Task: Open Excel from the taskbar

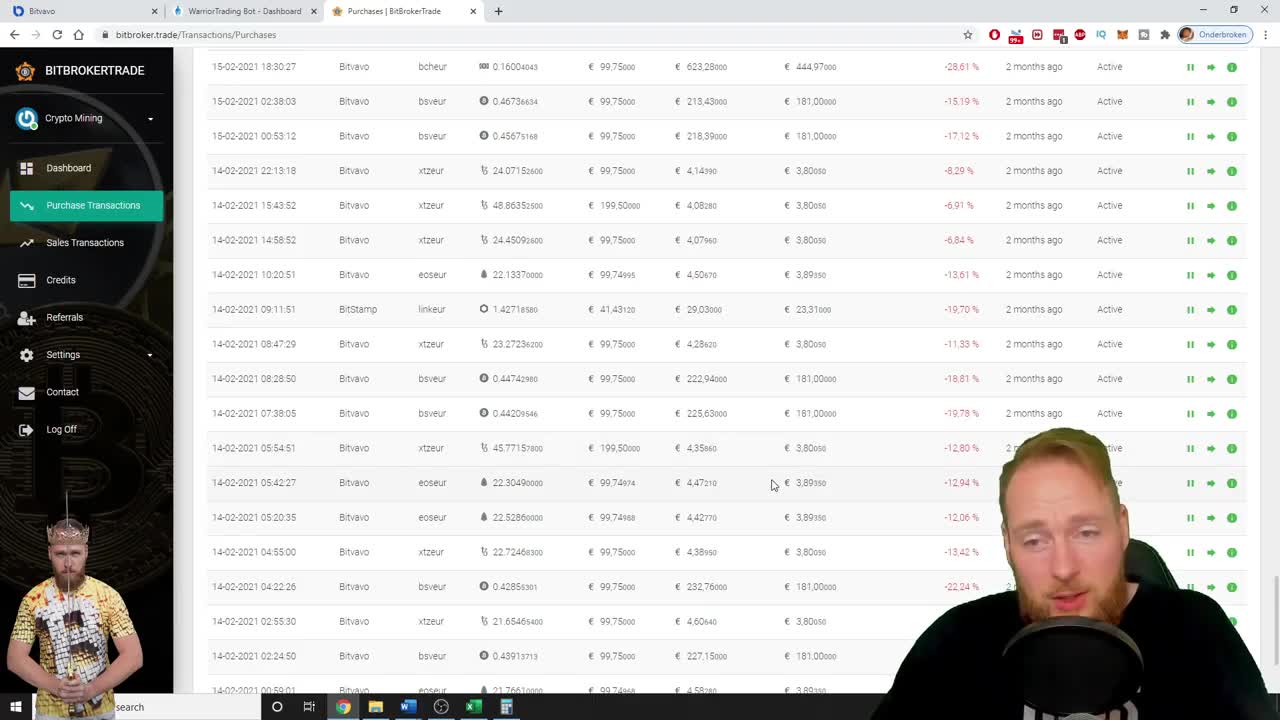Action: [x=474, y=707]
